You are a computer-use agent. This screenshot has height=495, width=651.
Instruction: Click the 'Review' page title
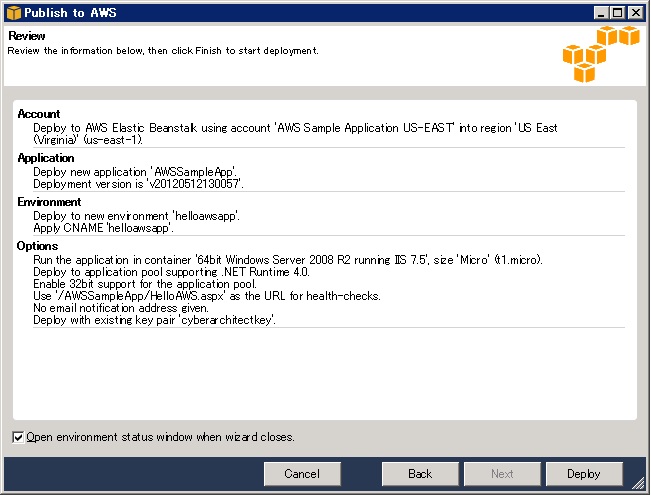click(27, 36)
